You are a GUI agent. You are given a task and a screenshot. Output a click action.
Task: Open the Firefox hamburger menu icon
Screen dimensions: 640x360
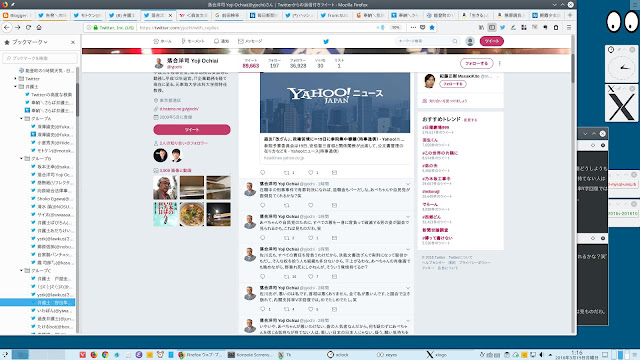(x=569, y=27)
